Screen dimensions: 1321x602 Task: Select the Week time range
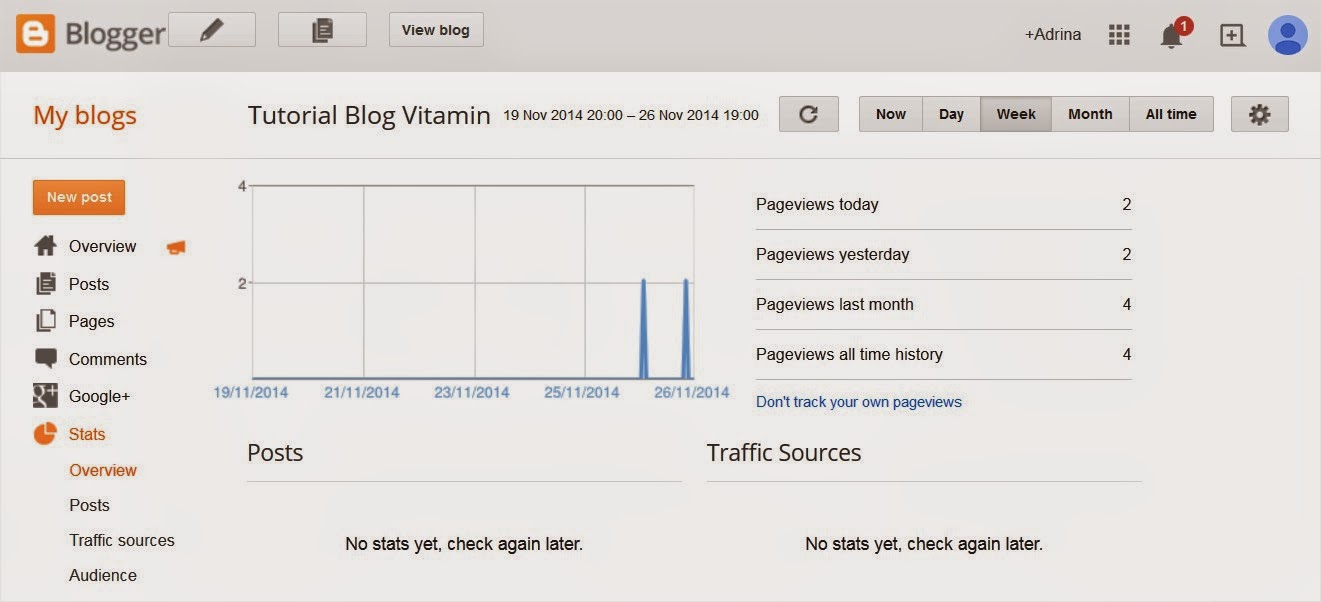tap(1016, 114)
